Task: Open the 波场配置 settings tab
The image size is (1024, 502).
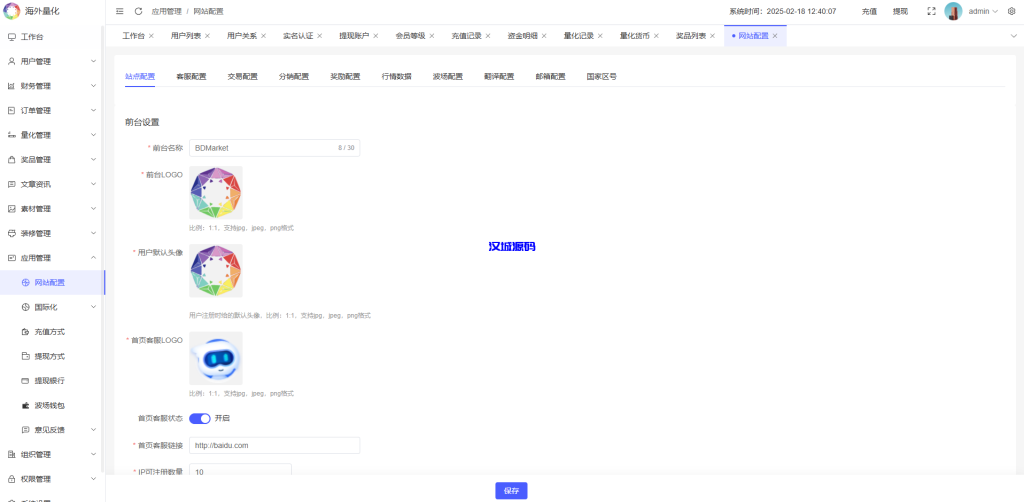Action: tap(448, 76)
